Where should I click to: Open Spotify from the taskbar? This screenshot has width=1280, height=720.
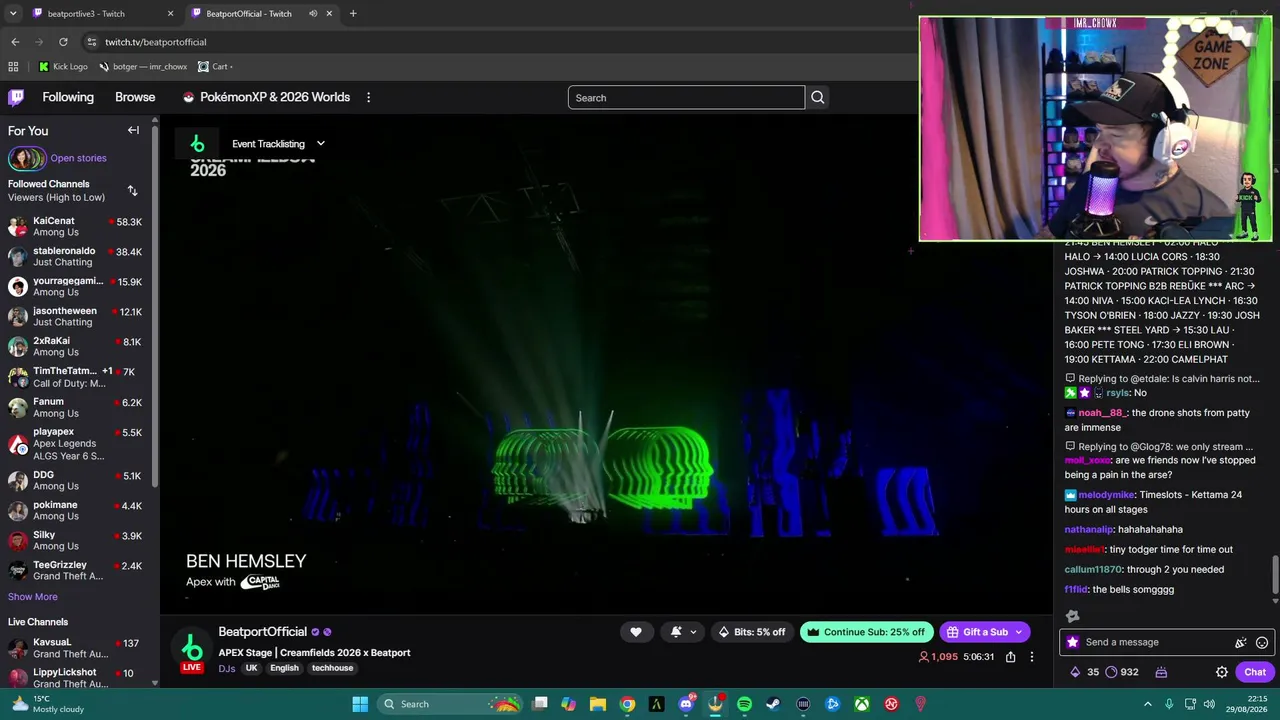744,704
